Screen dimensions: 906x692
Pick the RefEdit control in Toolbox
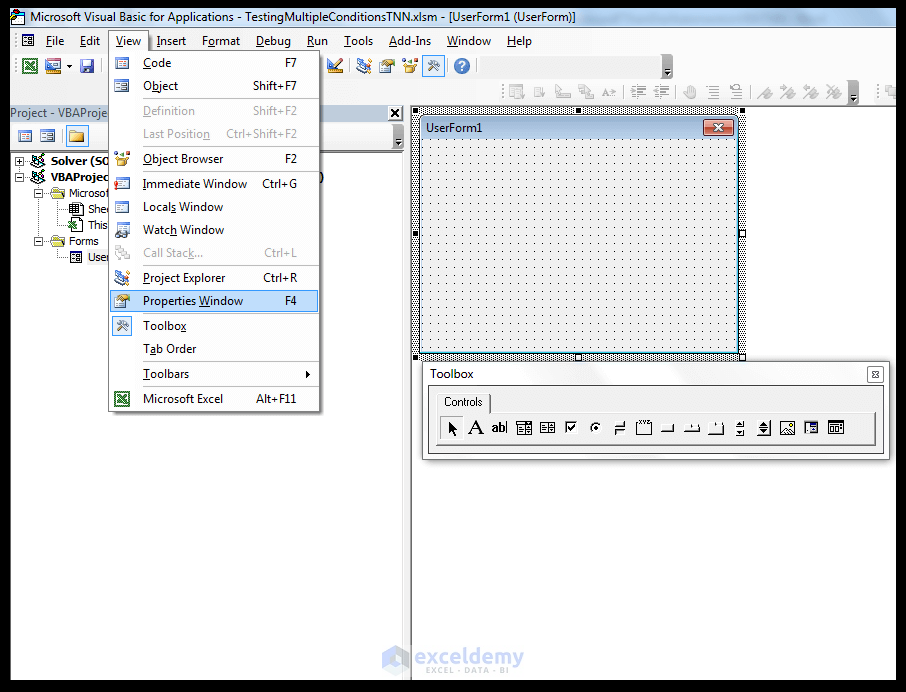pyautogui.click(x=811, y=428)
